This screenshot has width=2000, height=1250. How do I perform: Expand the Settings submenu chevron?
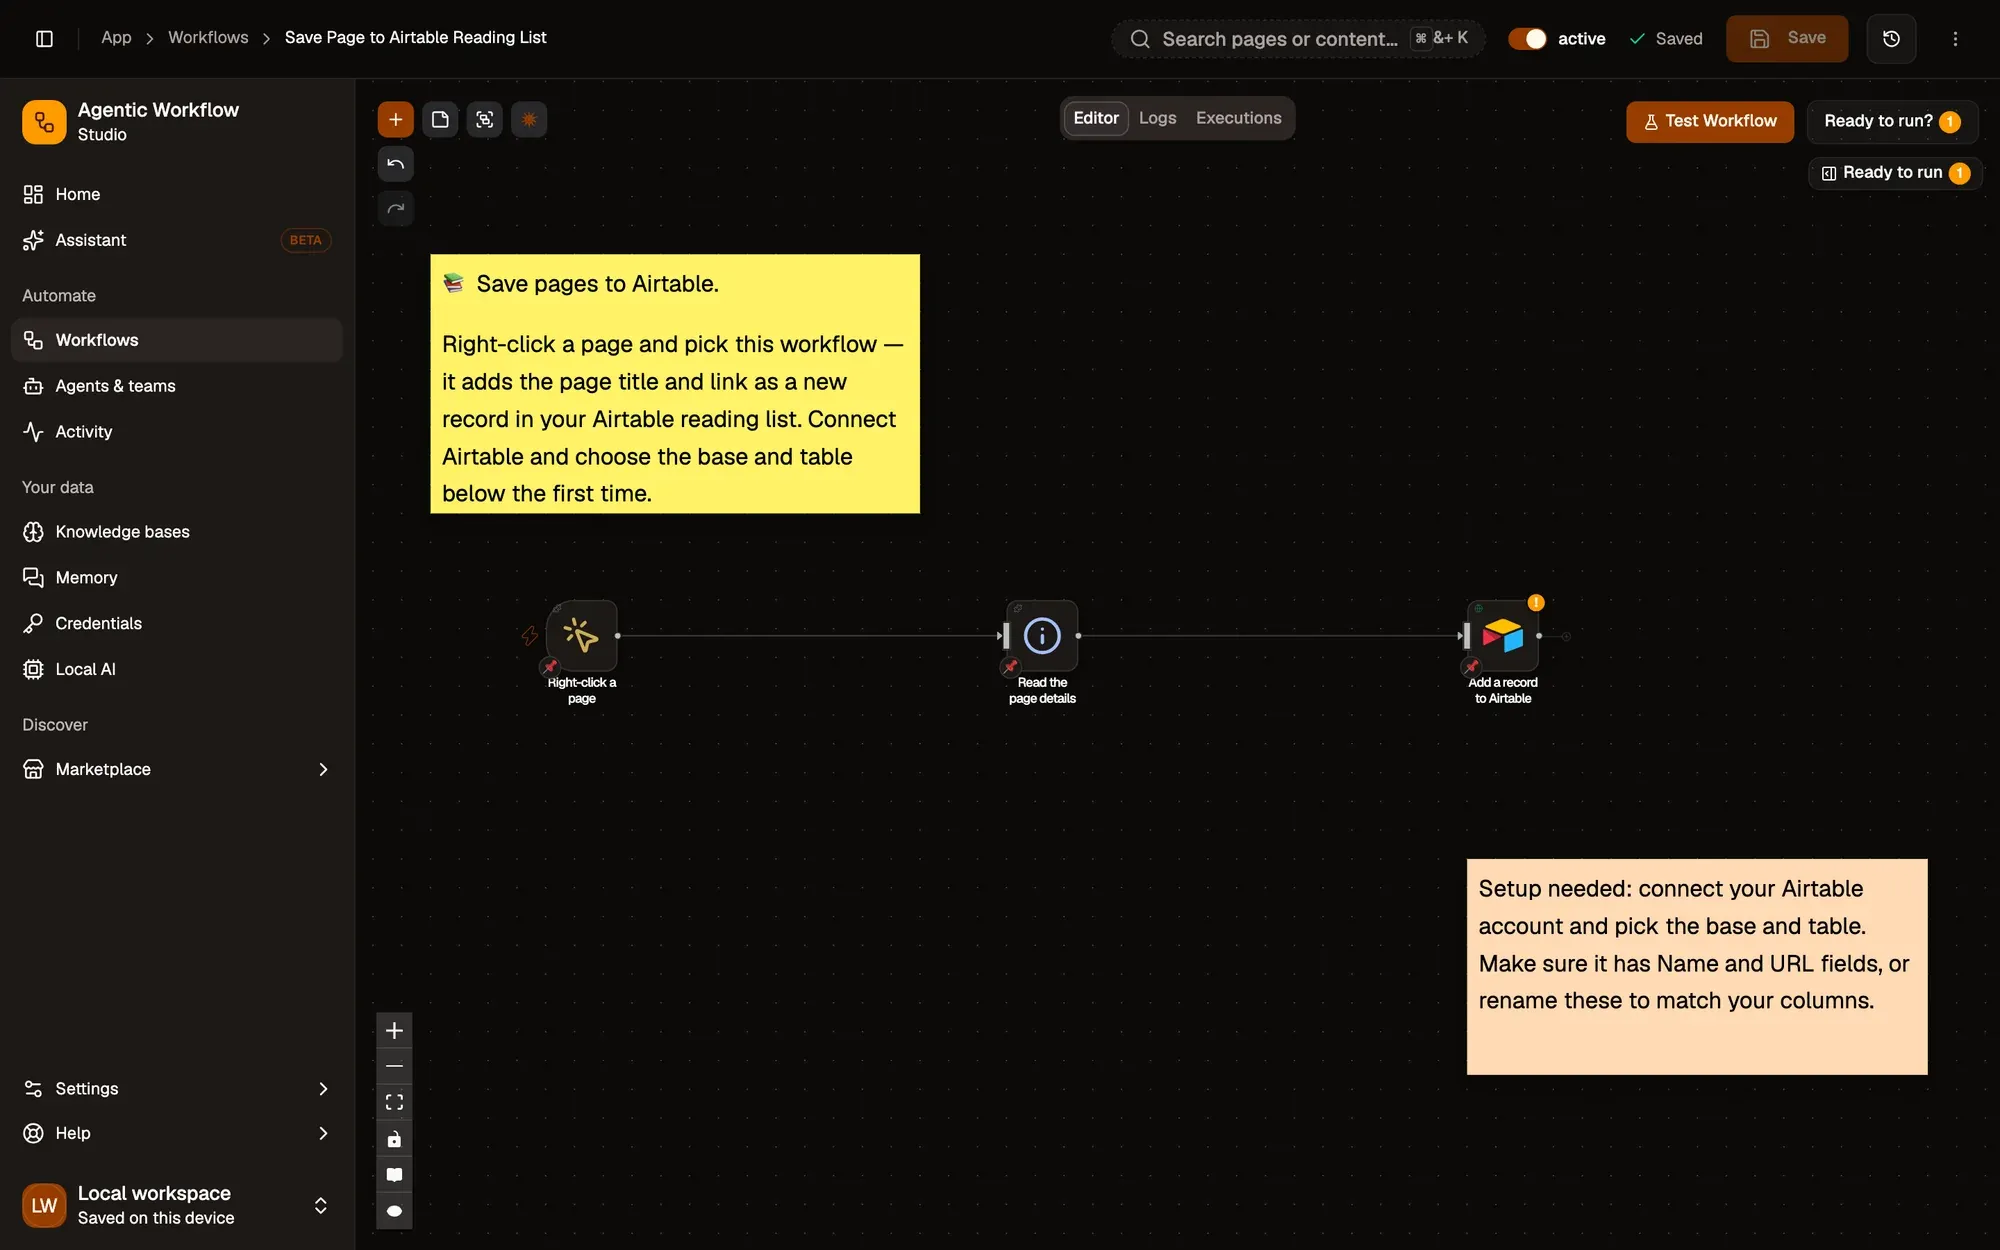point(322,1088)
